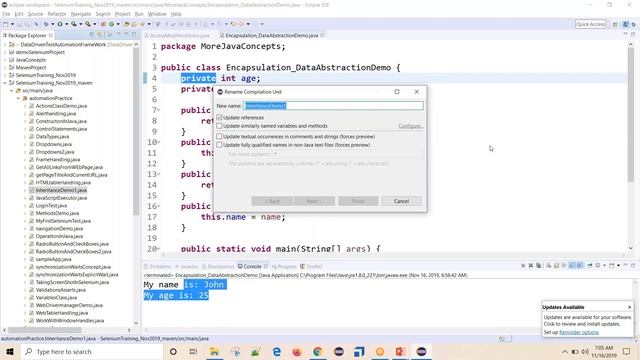Screen dimensions: 640x360
Task: Open the Java perspective icon near Quick Access
Action: point(626,24)
